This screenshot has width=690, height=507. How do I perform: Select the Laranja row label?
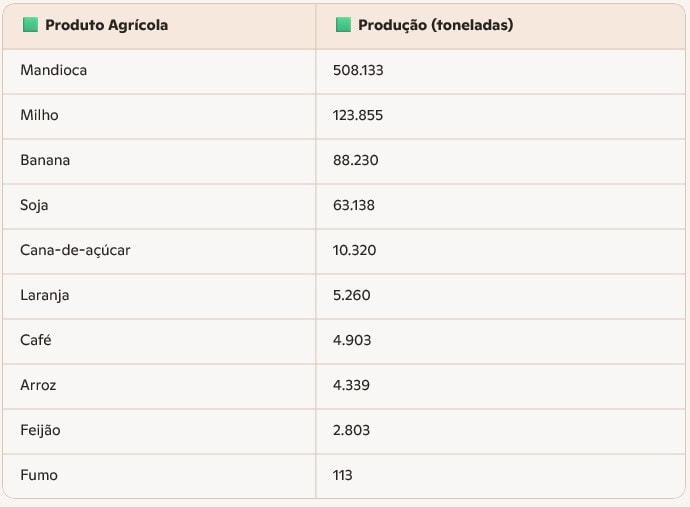(x=45, y=295)
